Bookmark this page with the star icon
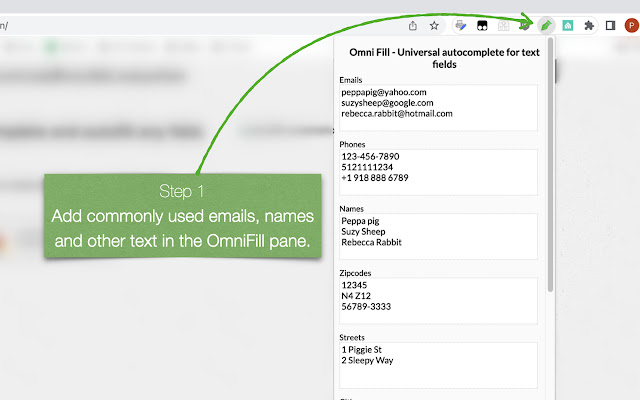The width and height of the screenshot is (640, 400). [x=434, y=26]
